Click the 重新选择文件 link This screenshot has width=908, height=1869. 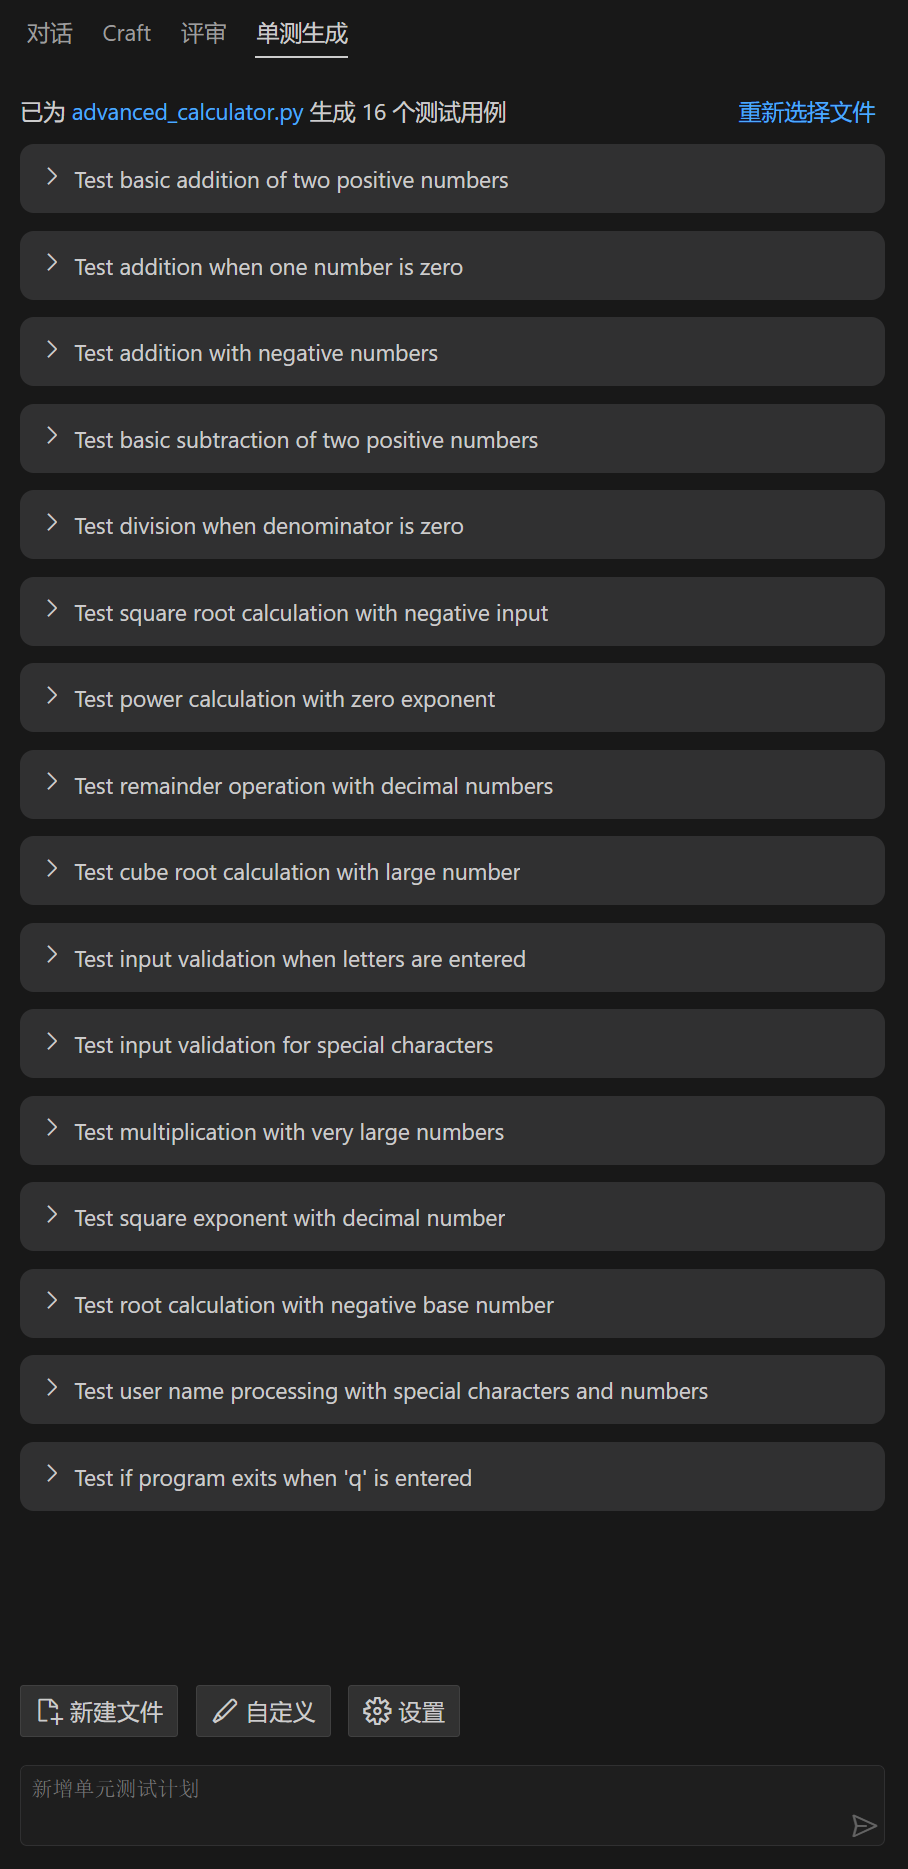tap(807, 112)
